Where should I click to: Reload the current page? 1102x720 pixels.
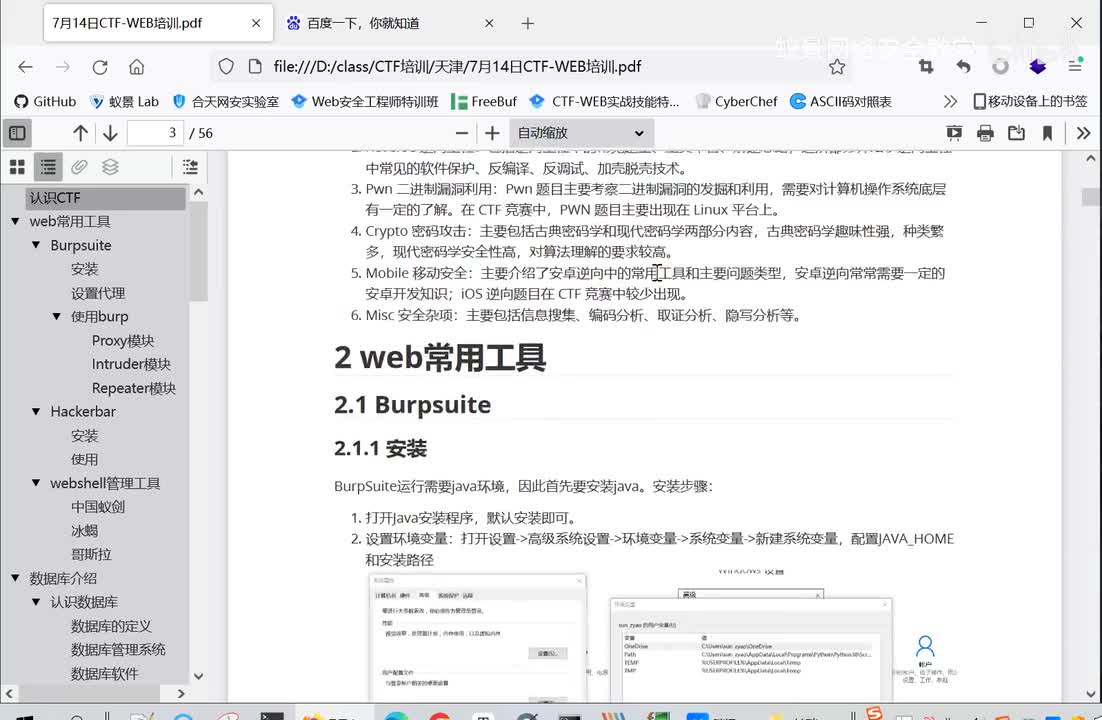click(x=100, y=67)
